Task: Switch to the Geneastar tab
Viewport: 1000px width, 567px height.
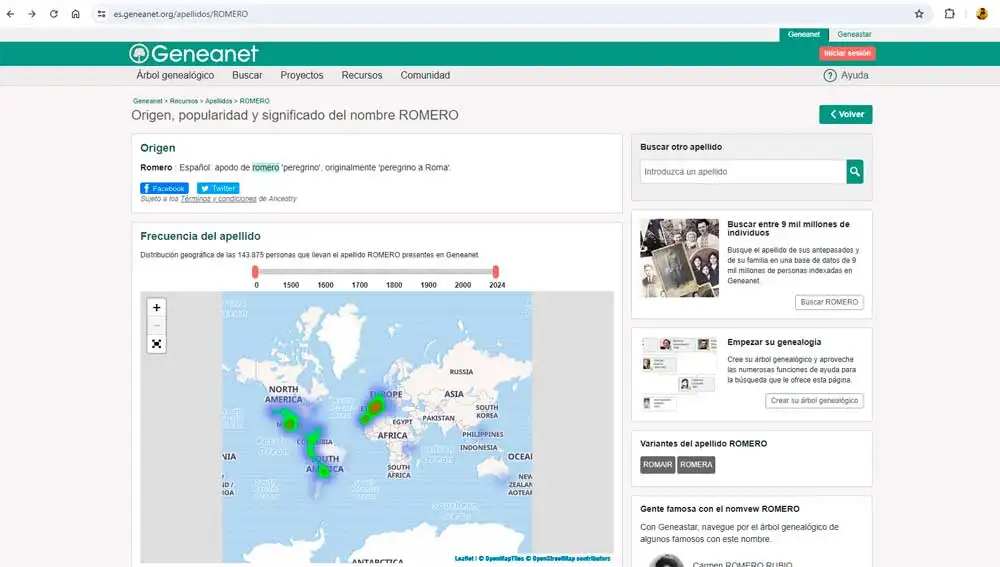Action: click(854, 34)
